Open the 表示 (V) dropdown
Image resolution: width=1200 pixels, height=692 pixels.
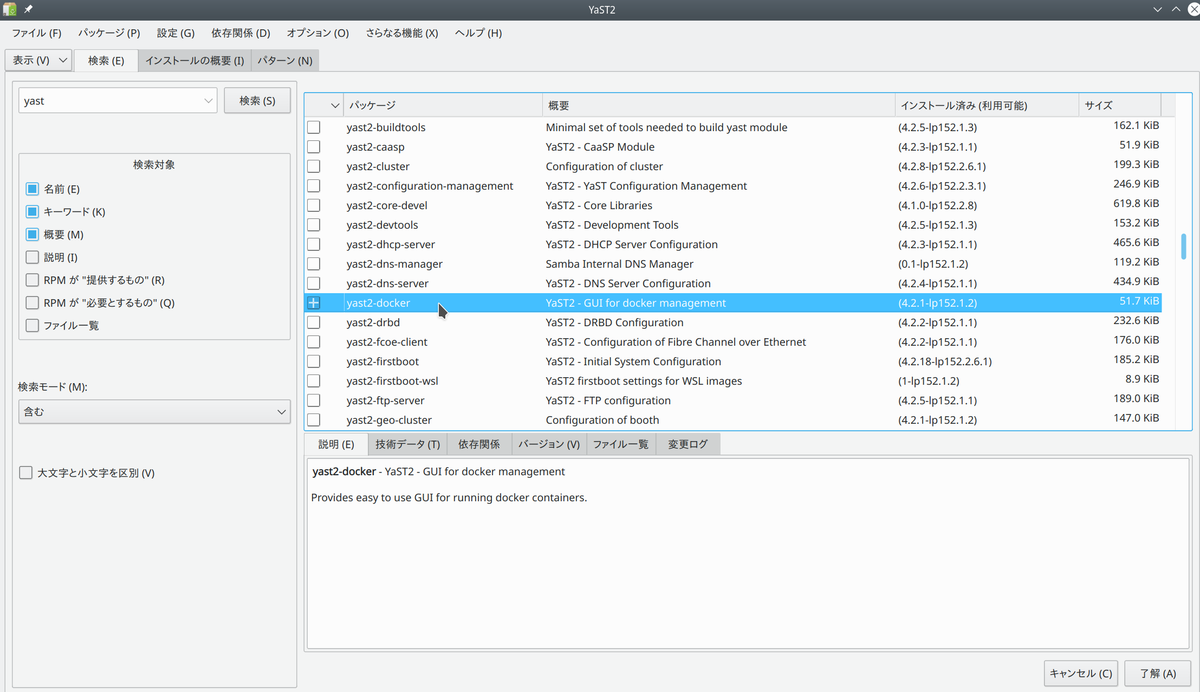click(40, 61)
